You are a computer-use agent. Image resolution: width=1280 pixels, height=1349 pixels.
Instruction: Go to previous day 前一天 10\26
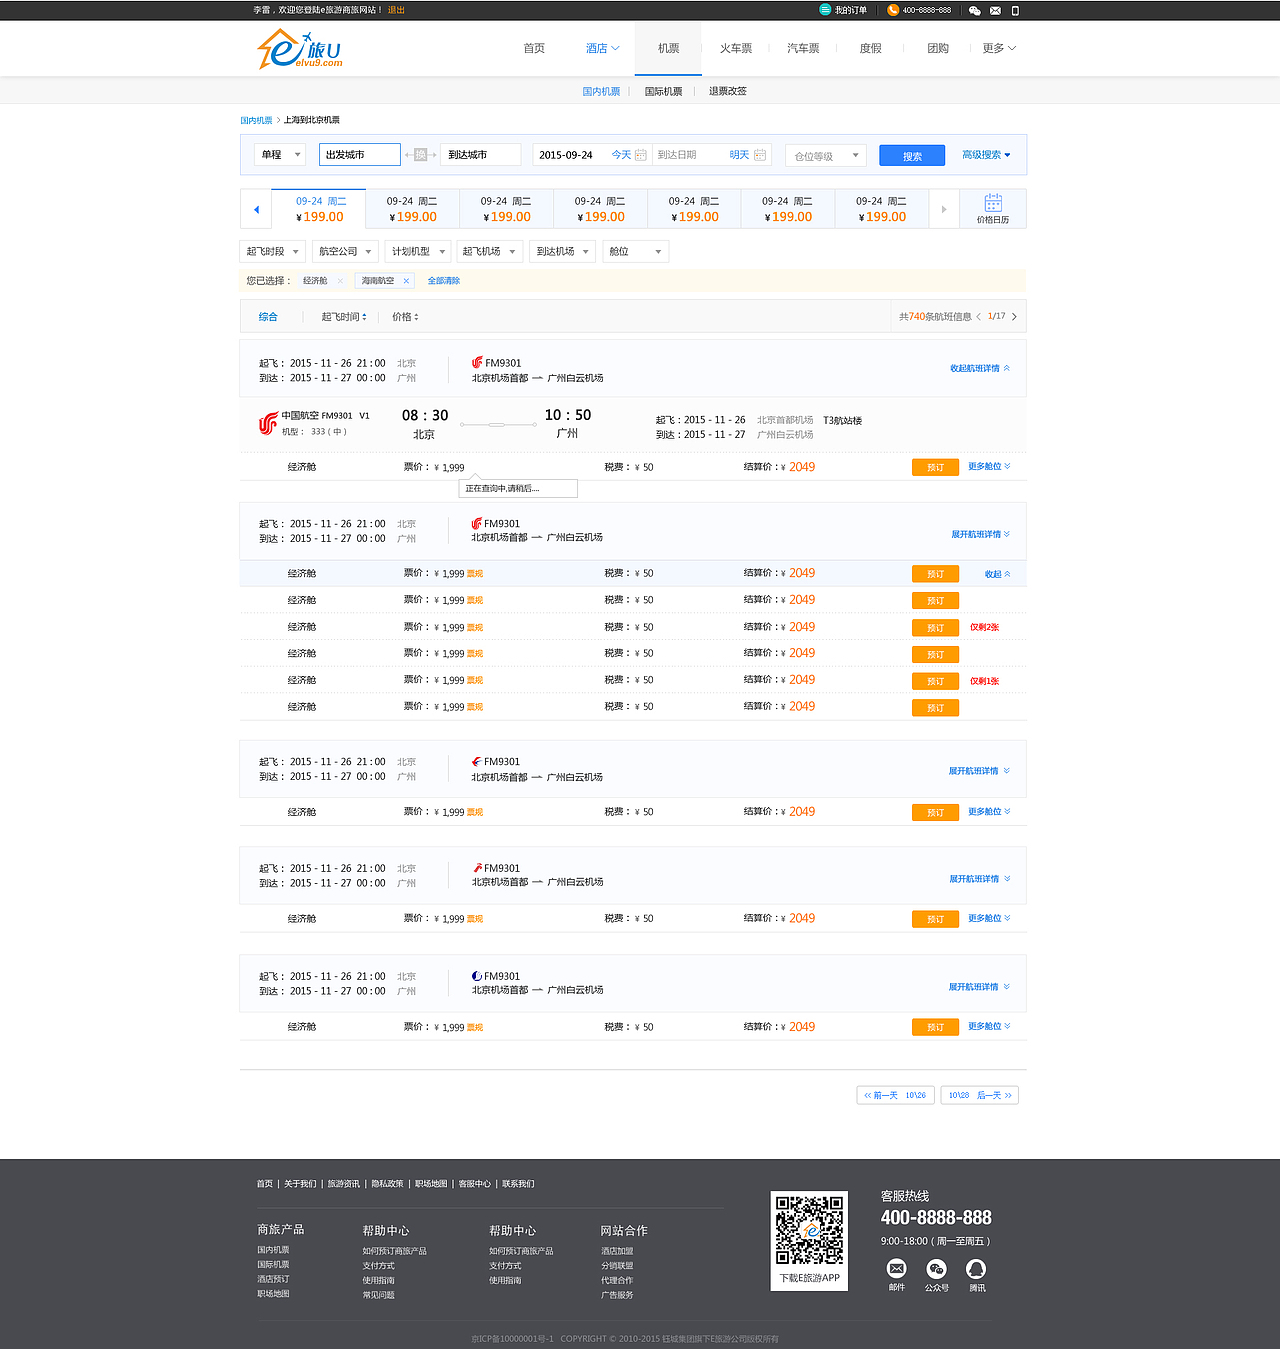(894, 1095)
